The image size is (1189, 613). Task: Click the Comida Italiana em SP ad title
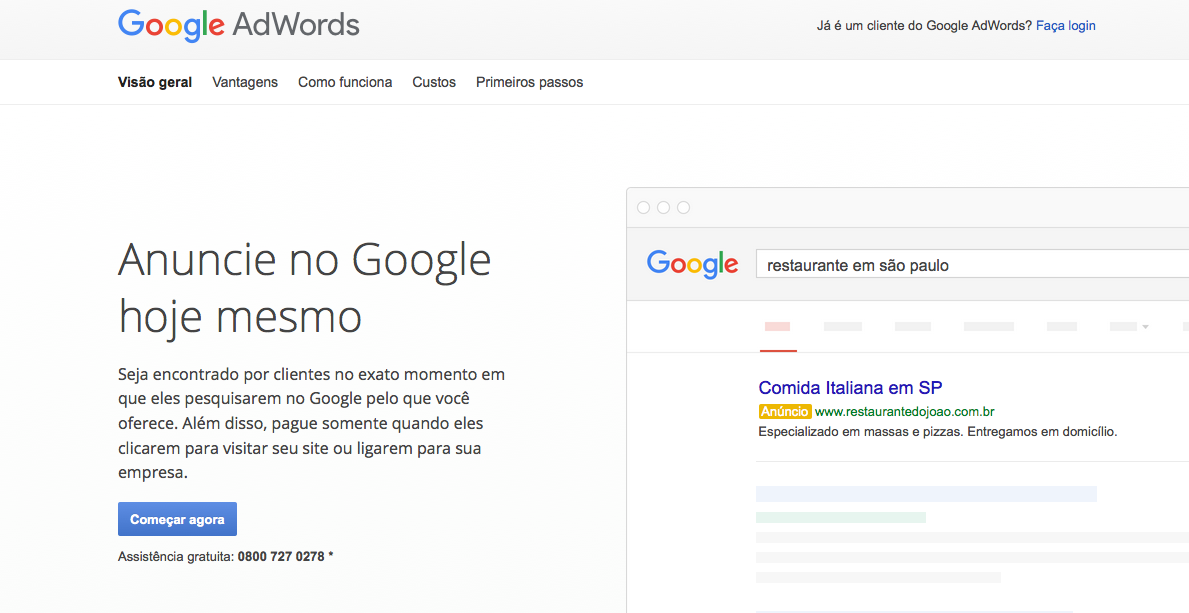[x=850, y=388]
